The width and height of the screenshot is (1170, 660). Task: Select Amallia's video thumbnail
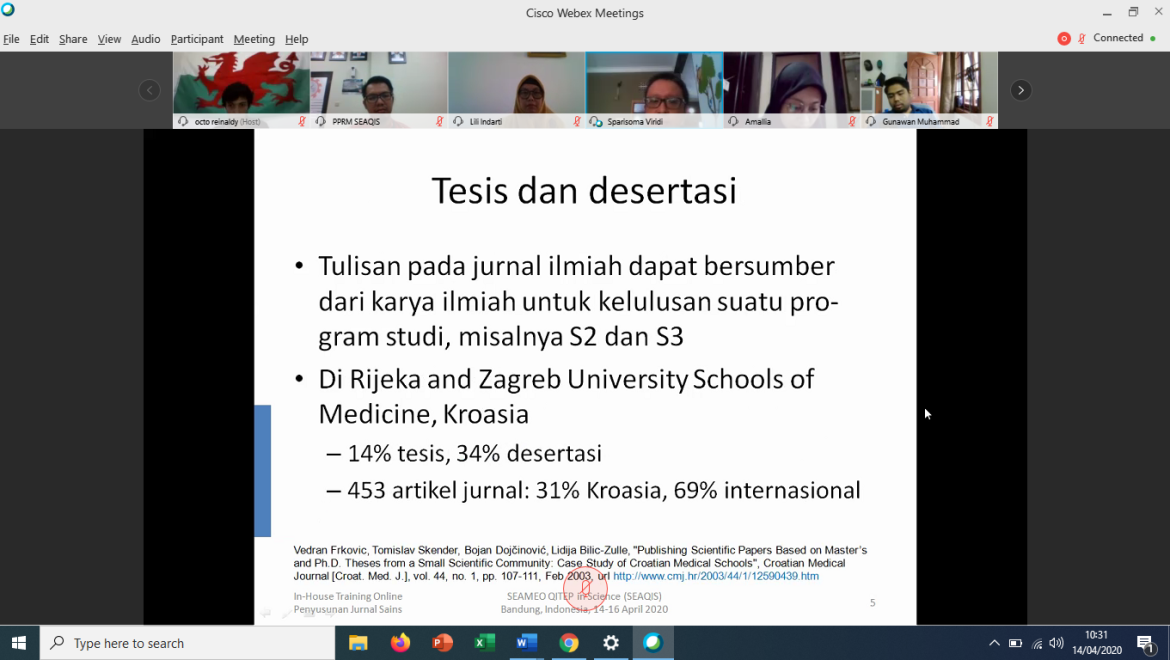[790, 85]
